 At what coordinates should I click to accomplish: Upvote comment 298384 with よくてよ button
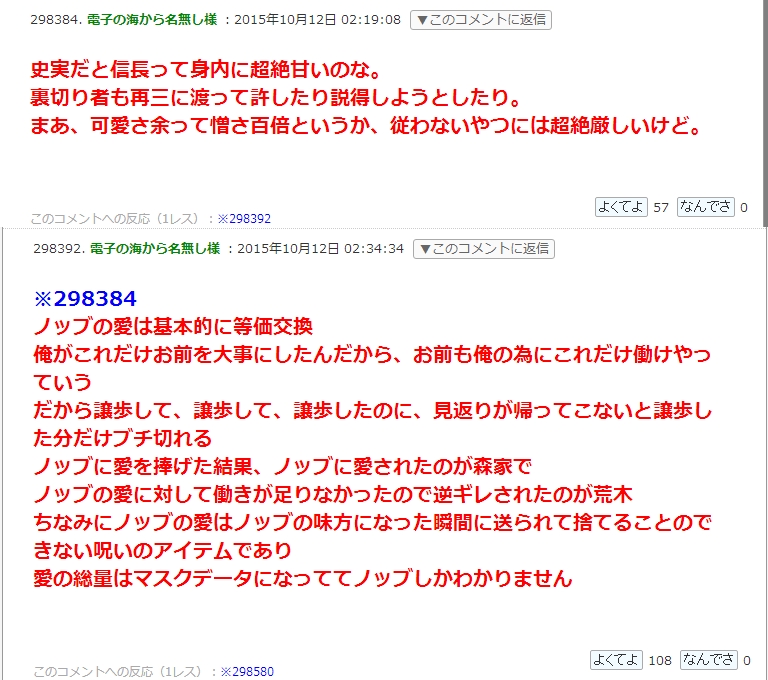tap(621, 207)
